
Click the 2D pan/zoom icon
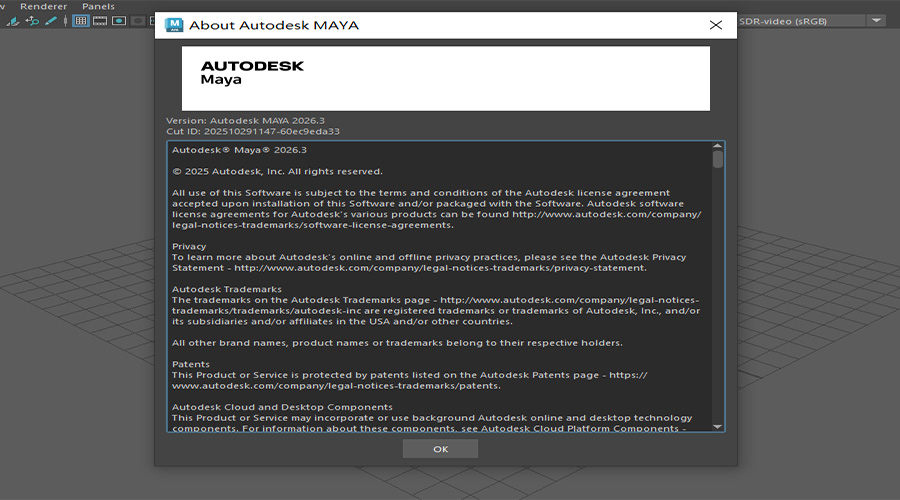coord(32,20)
